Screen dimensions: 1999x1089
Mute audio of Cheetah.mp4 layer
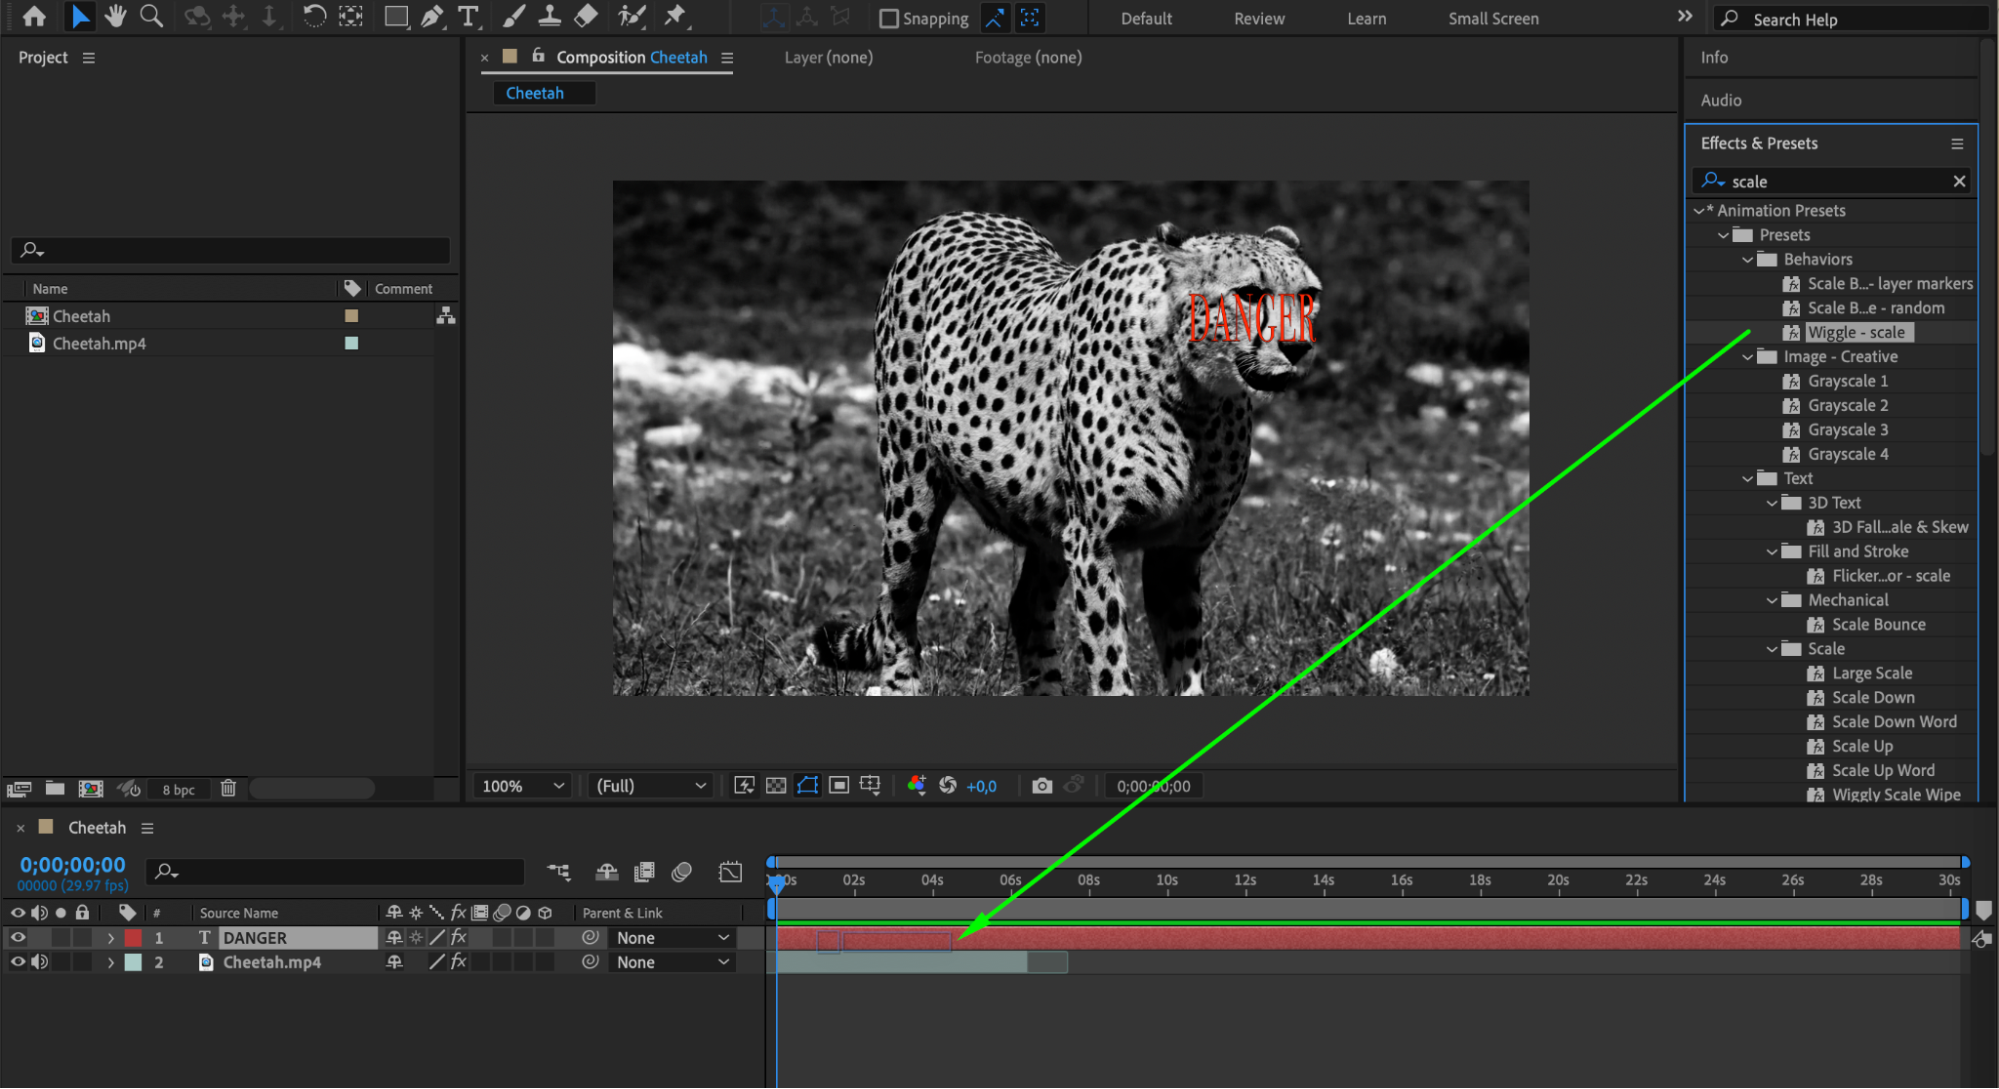[40, 962]
